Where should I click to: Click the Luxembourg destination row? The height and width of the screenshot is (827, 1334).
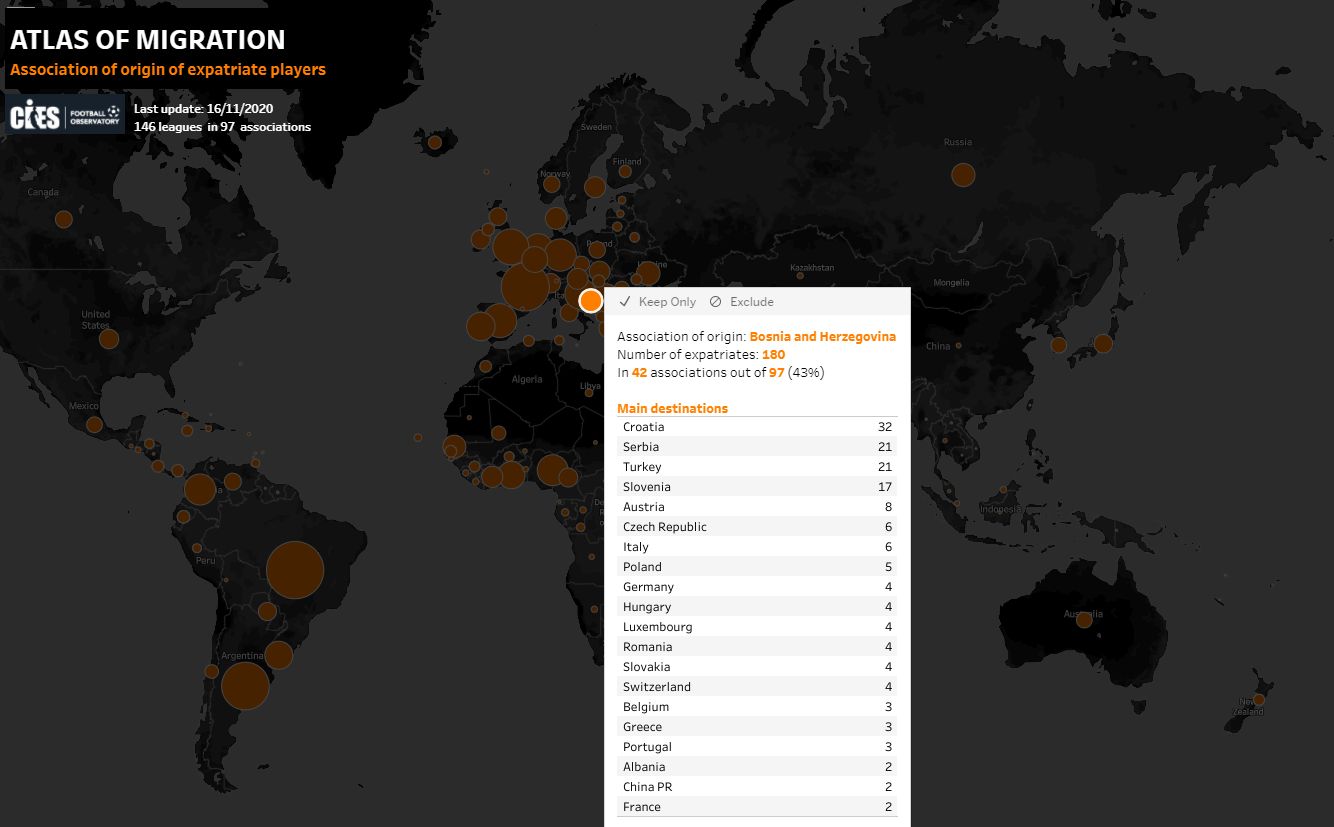point(756,627)
